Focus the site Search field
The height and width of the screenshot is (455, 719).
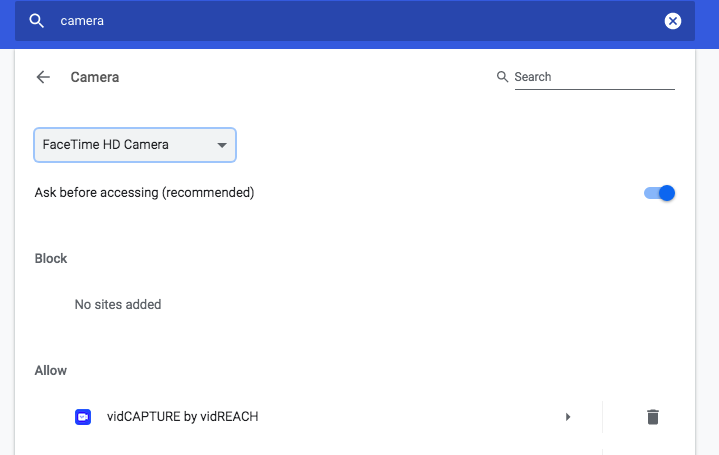pos(594,77)
